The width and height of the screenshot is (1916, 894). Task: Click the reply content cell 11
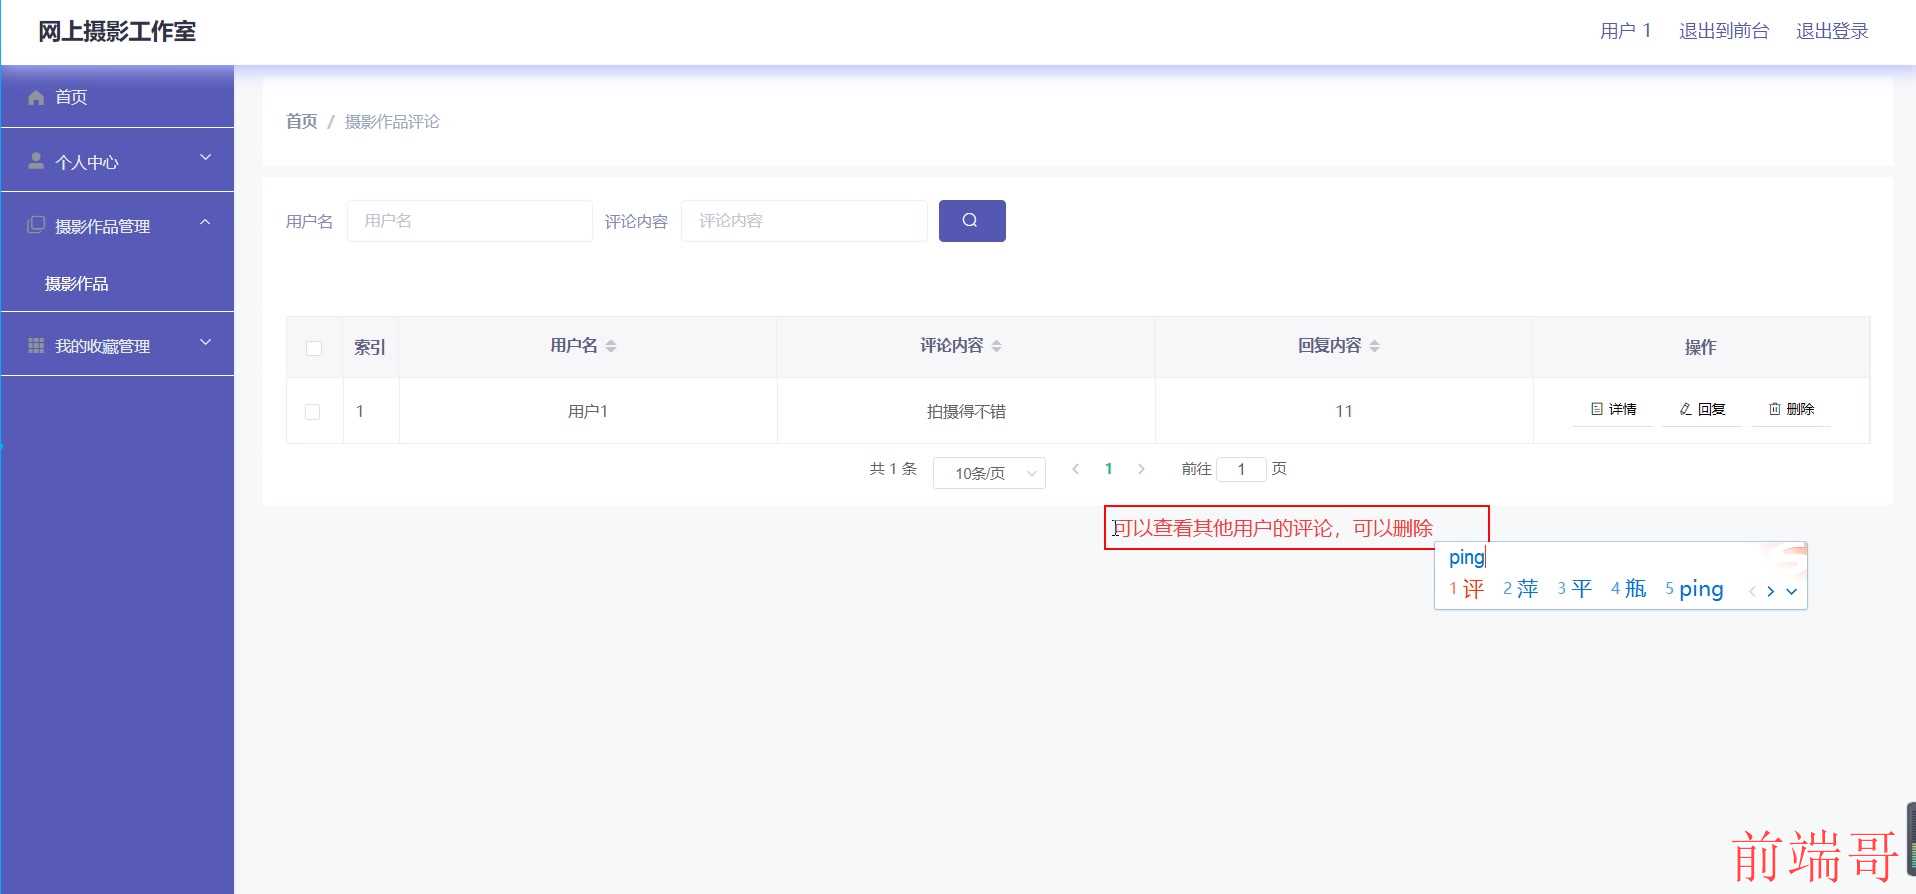pyautogui.click(x=1344, y=411)
